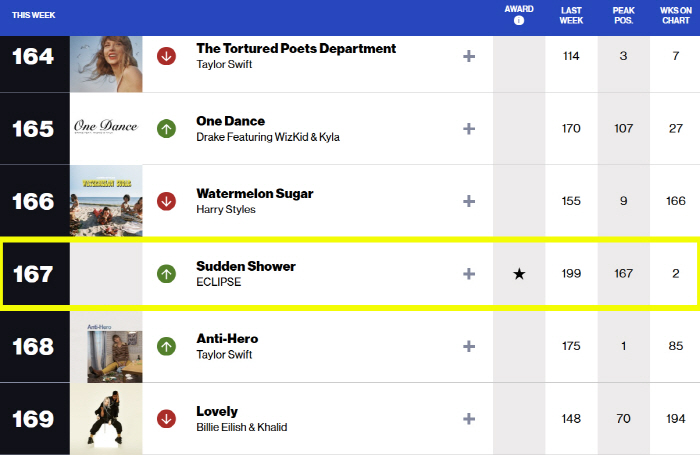700x455 pixels.
Task: Click the down arrow icon for Watermelon Sugar
Action: (167, 201)
